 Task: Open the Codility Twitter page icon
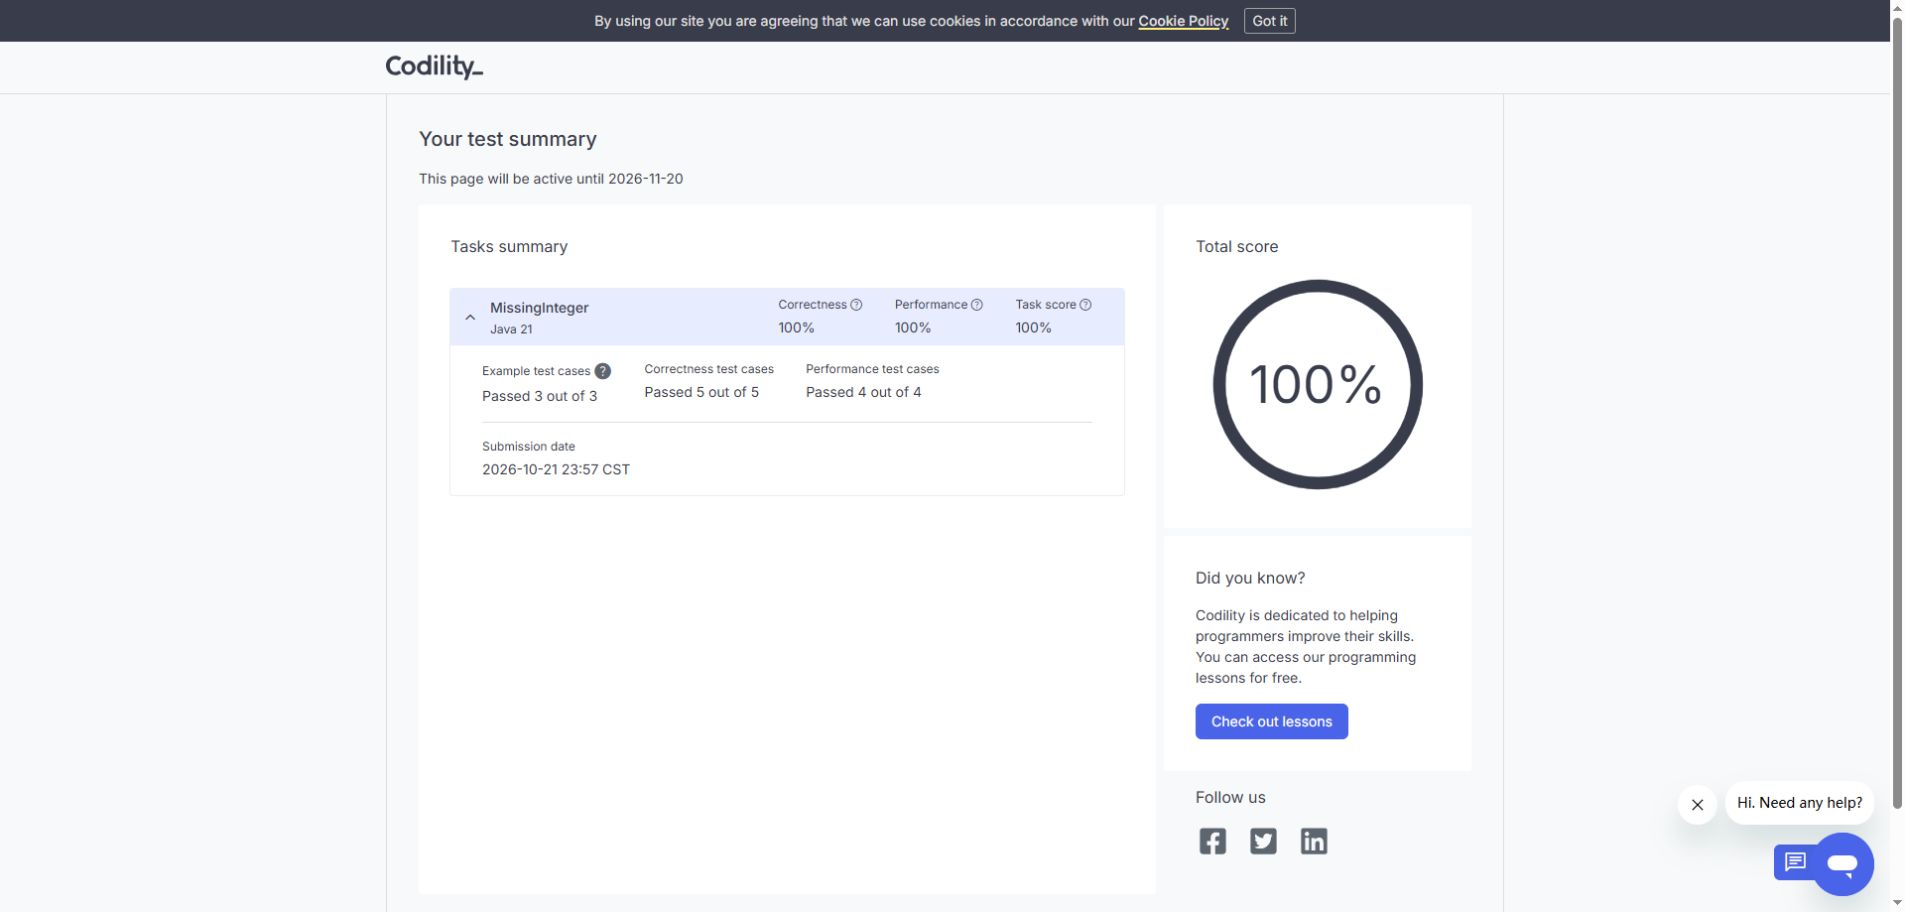coord(1263,841)
